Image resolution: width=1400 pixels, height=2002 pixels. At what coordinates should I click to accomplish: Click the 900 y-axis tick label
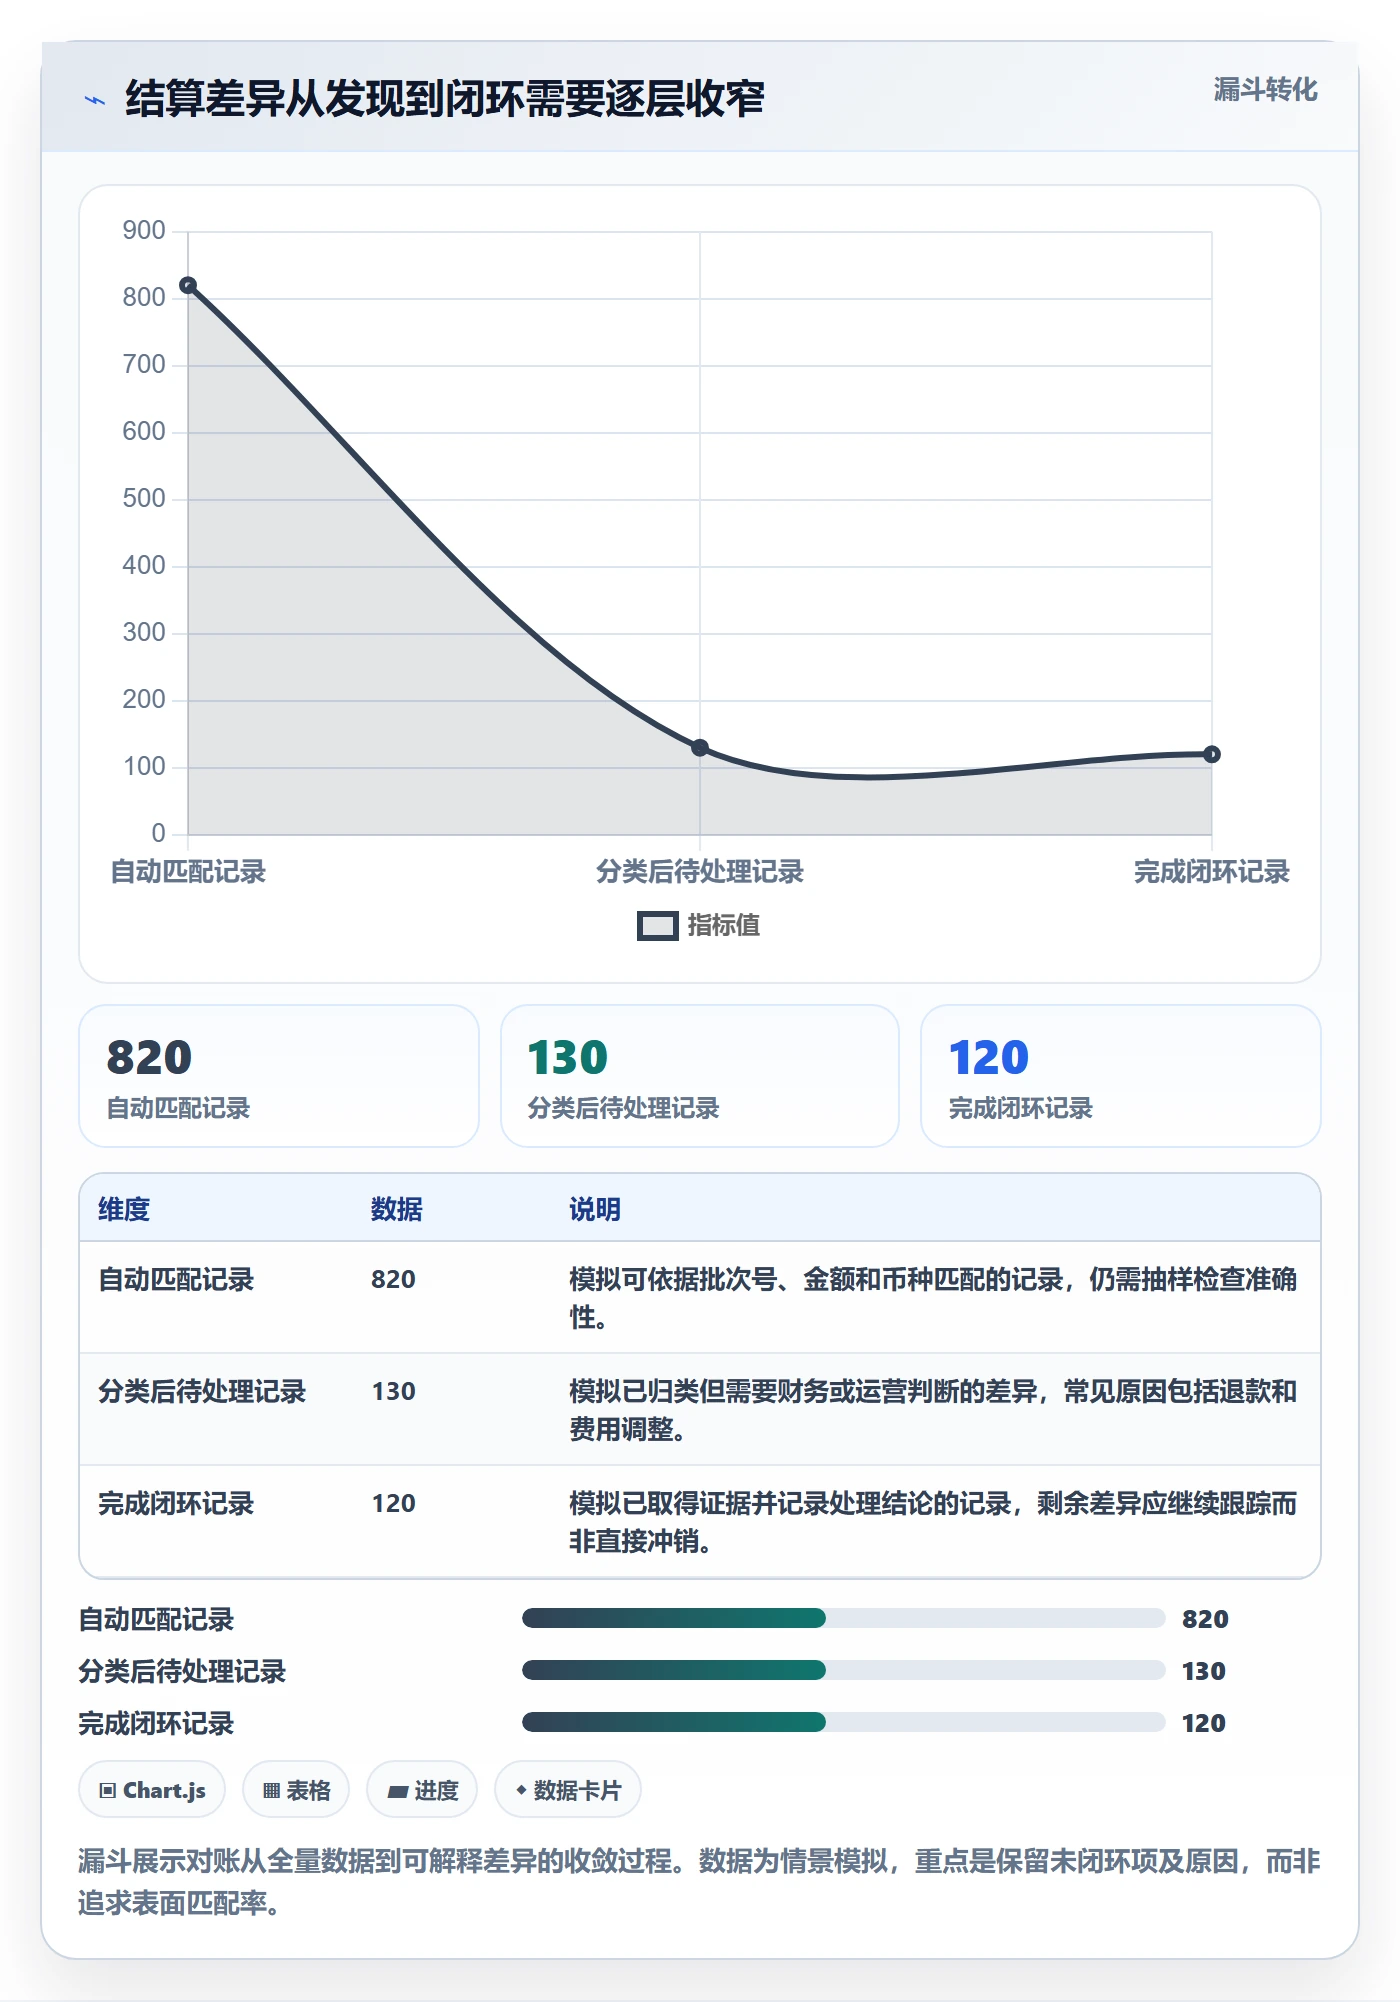click(144, 231)
